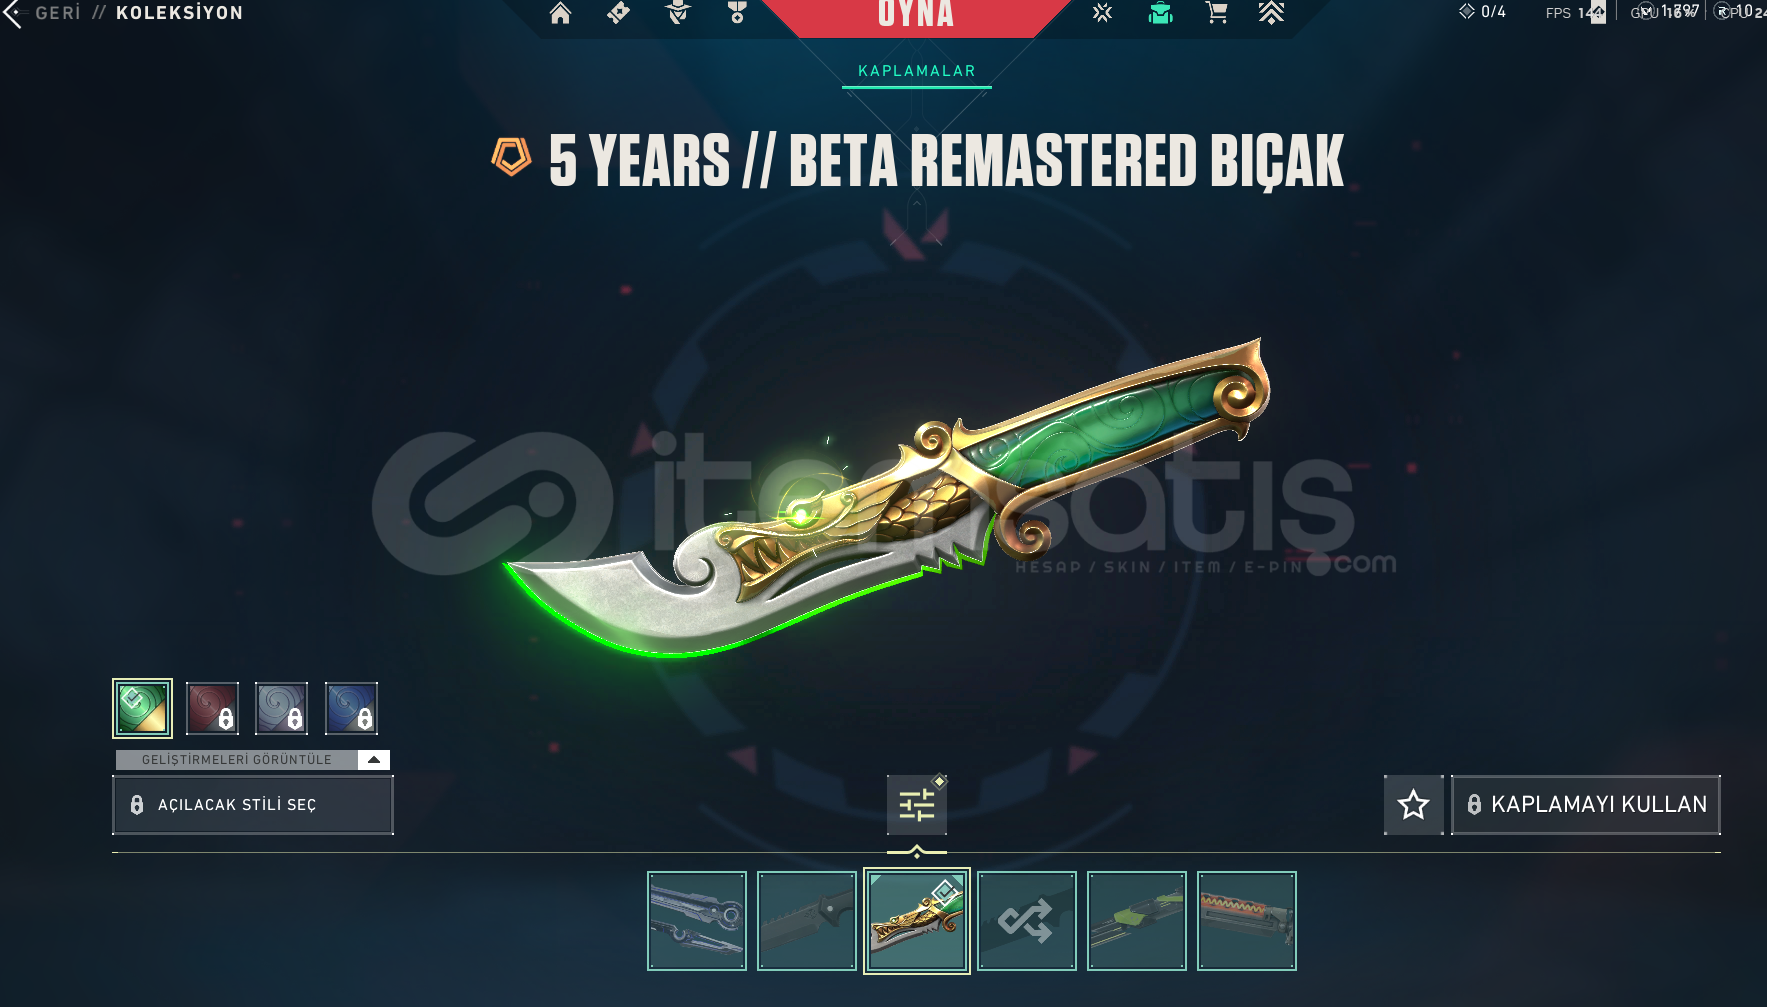This screenshot has height=1007, width=1767.
Task: Select the green variant swatch
Action: pos(142,708)
